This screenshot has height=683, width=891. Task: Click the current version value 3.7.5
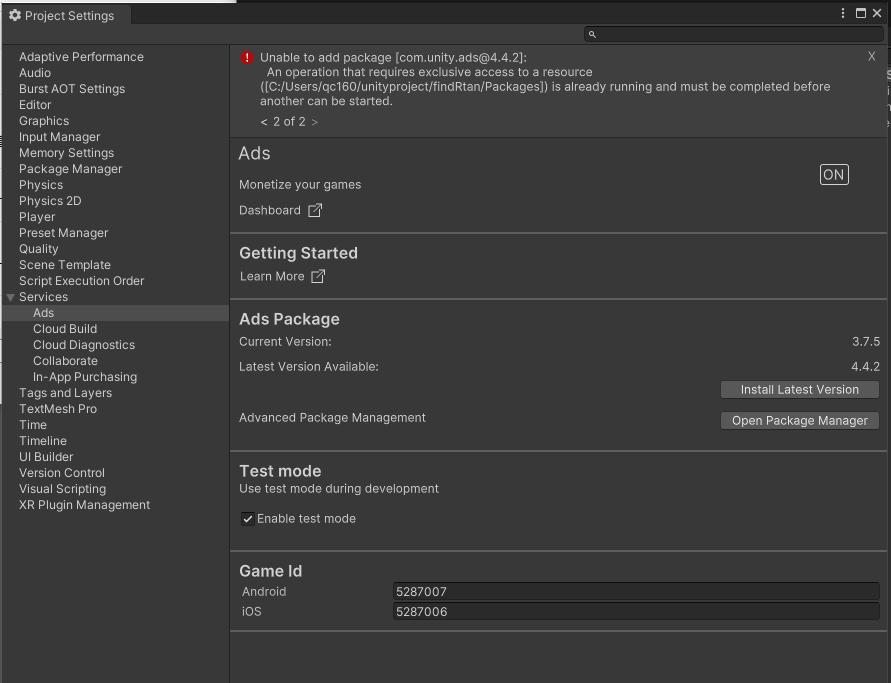[x=866, y=342]
